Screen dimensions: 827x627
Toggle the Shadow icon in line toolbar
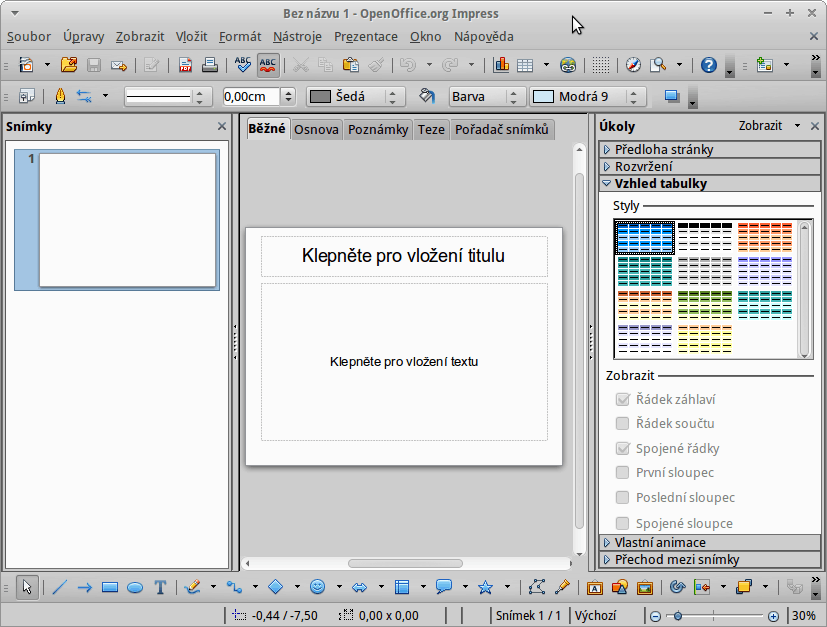[671, 97]
